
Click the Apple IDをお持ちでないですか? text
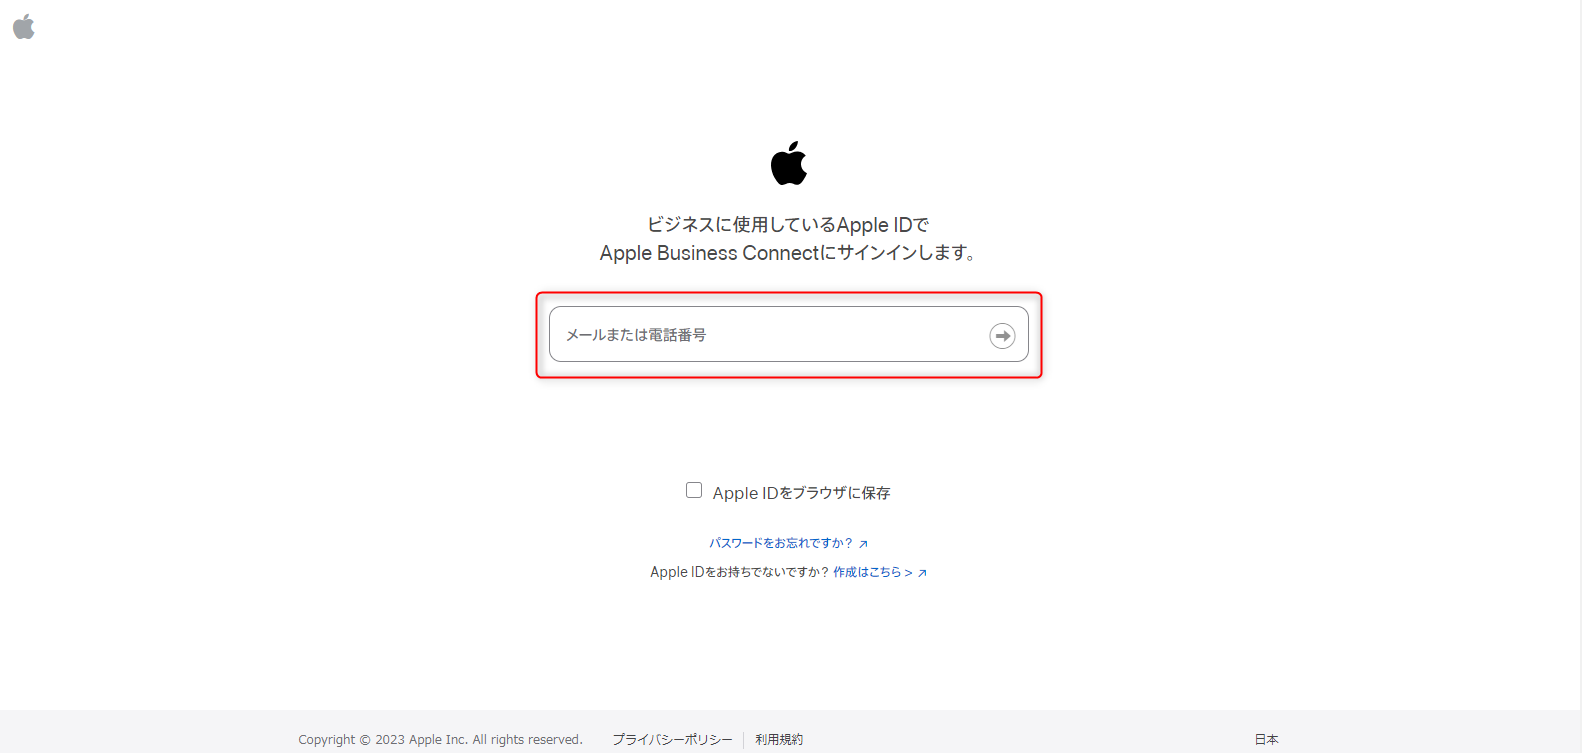(x=739, y=572)
